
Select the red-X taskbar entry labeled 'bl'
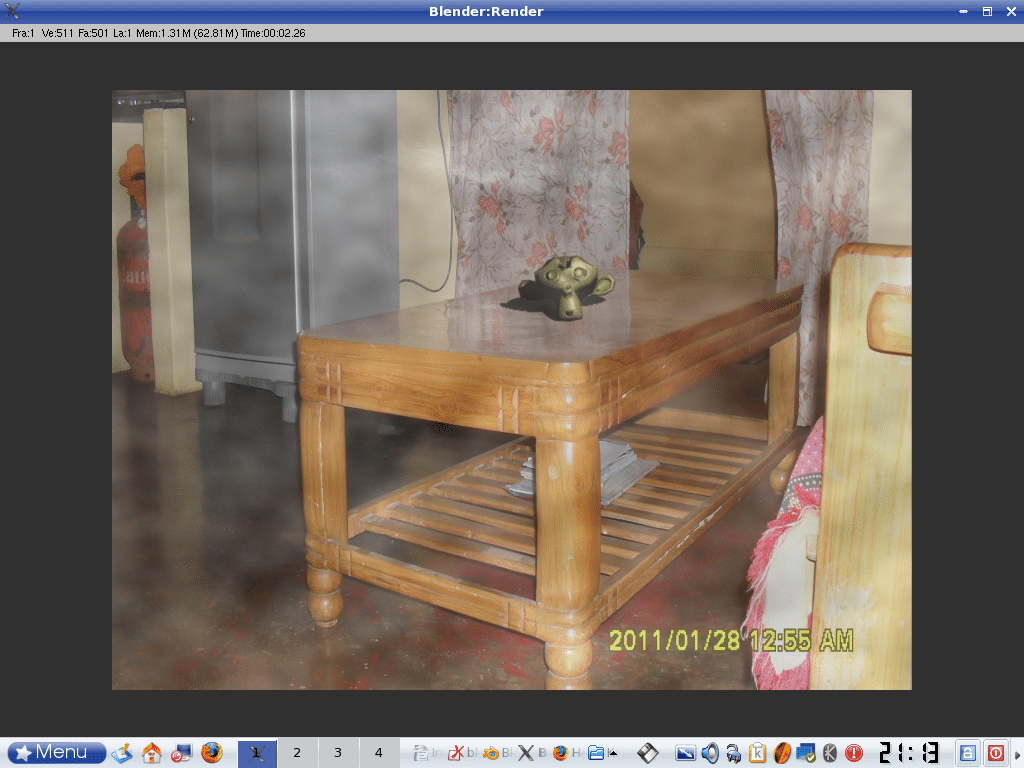pos(462,753)
